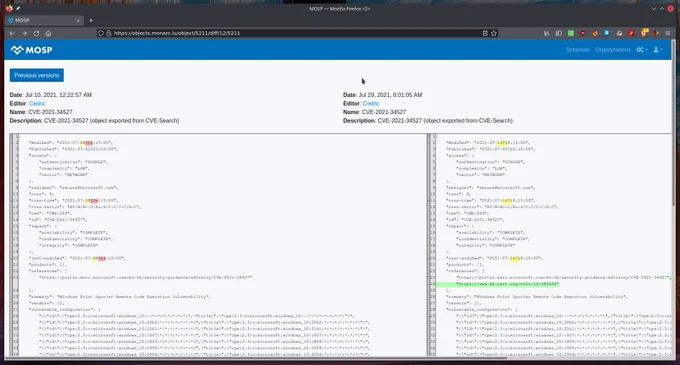Screen dimensions: 680x365
Task: Click the window title 'MOSP — Mozilla Firefox'
Action: [340, 8]
